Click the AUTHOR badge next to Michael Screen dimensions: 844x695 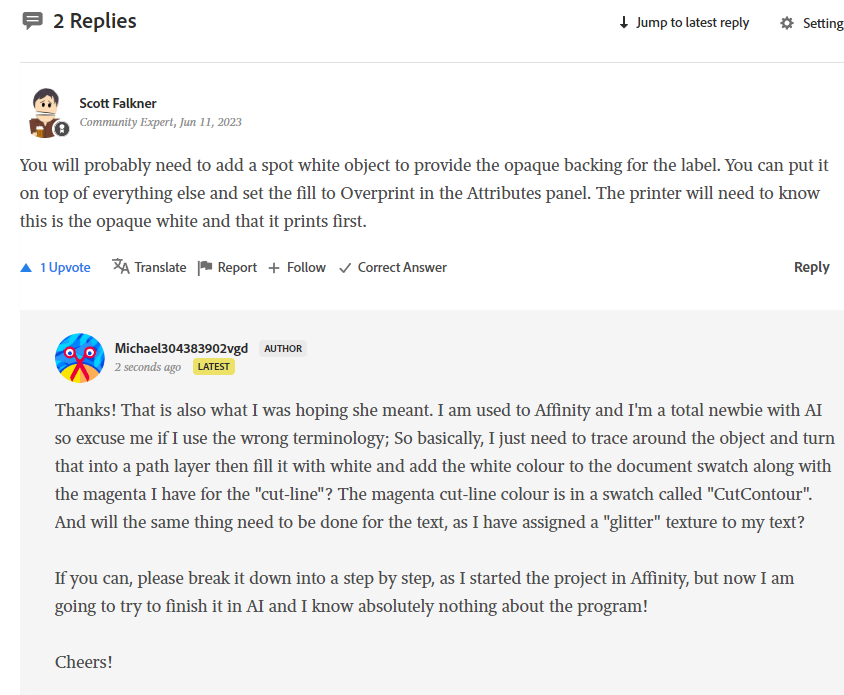point(283,349)
